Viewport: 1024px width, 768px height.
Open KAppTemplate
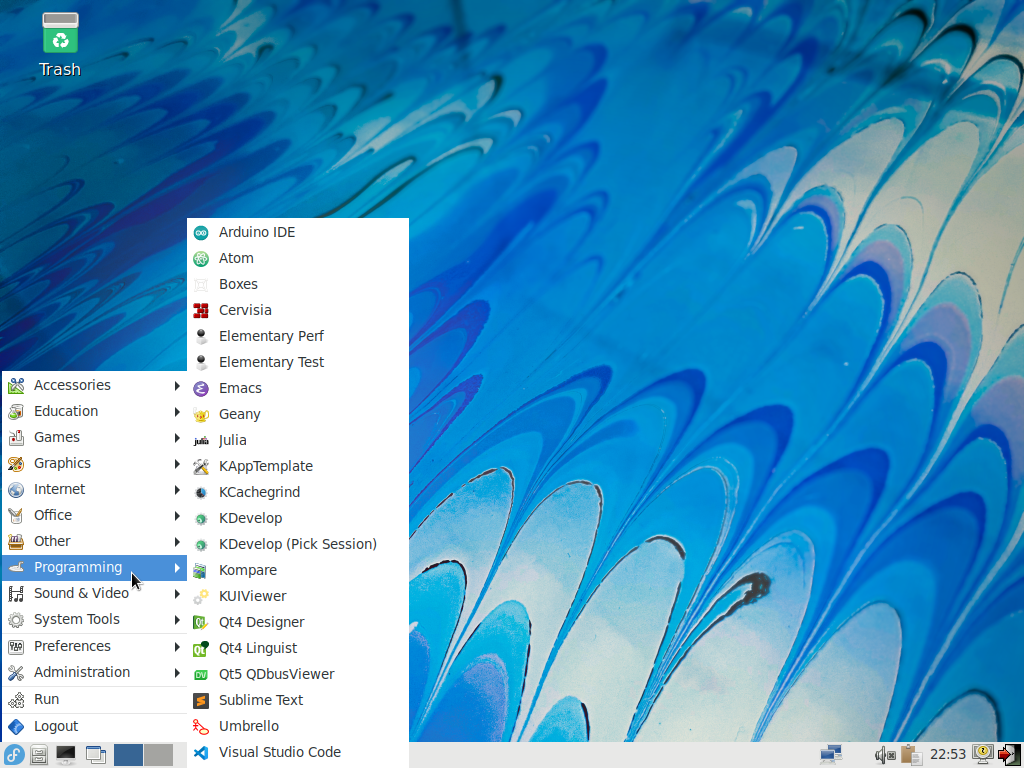click(x=298, y=466)
